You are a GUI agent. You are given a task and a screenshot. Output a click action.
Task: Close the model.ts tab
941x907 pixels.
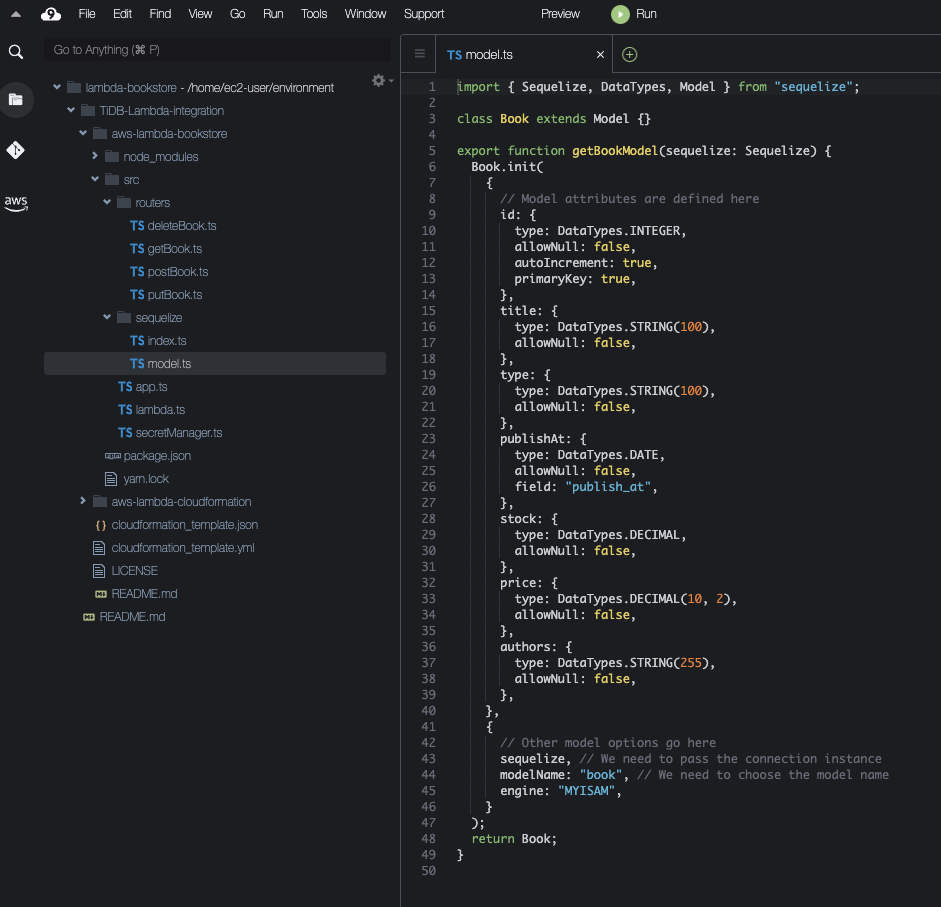point(600,55)
